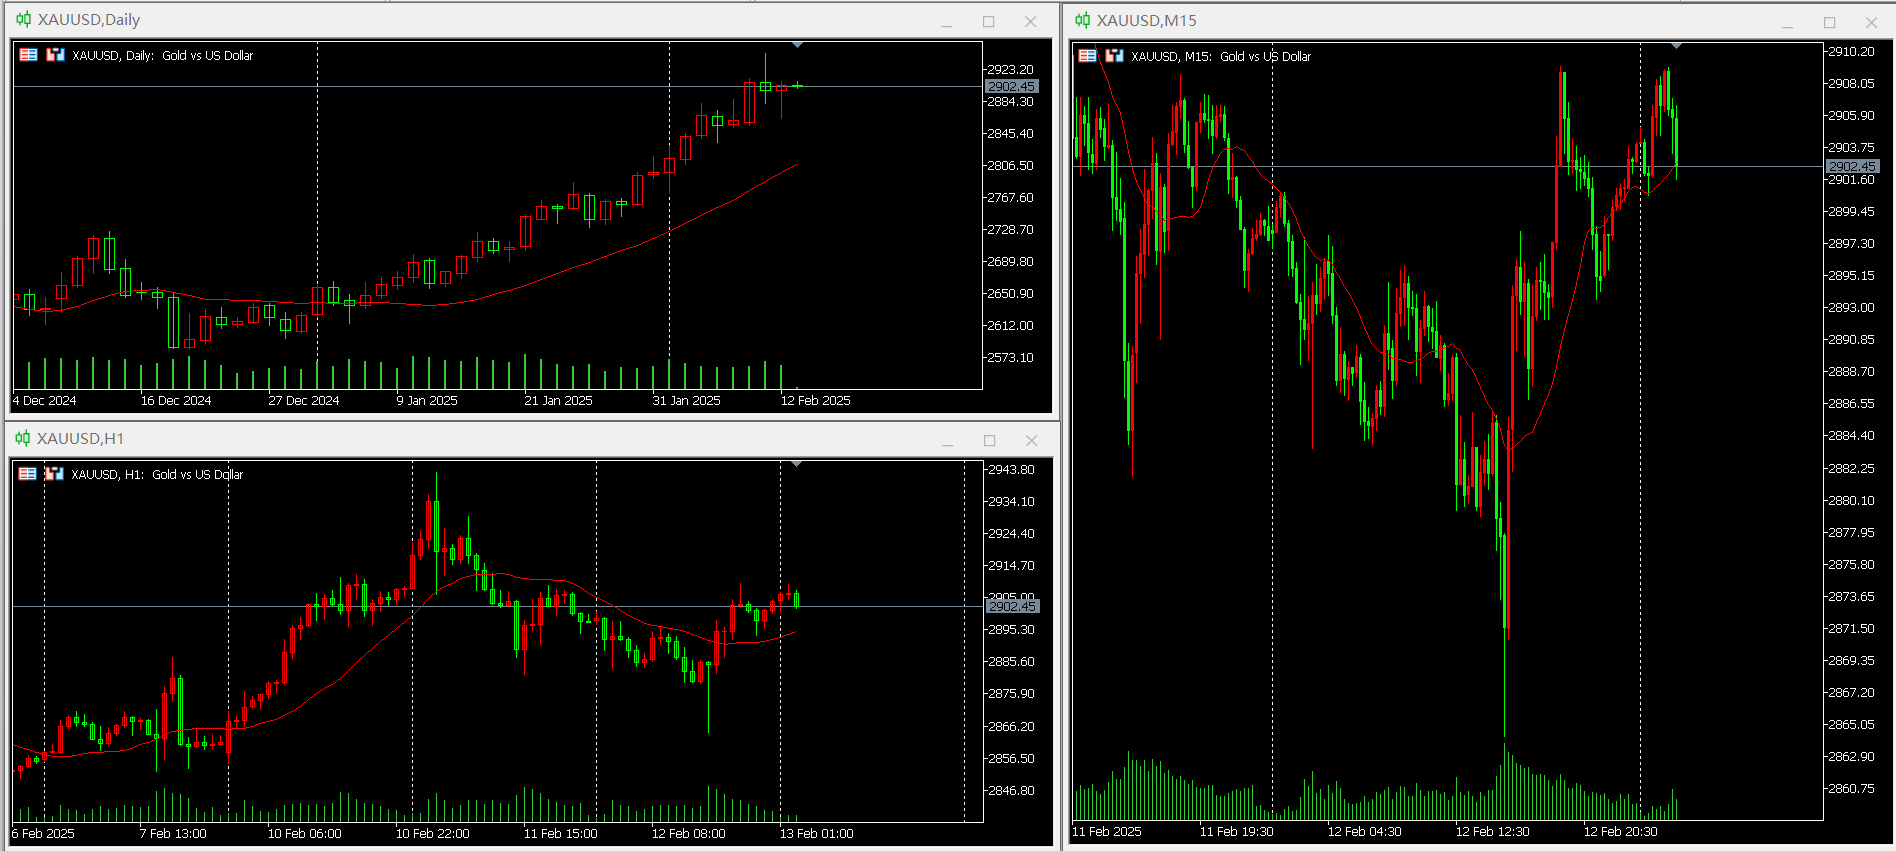This screenshot has width=1896, height=851.
Task: Click 'XAUUSD, Daily: Gold vs US Dollar' chart label
Action: click(x=163, y=56)
